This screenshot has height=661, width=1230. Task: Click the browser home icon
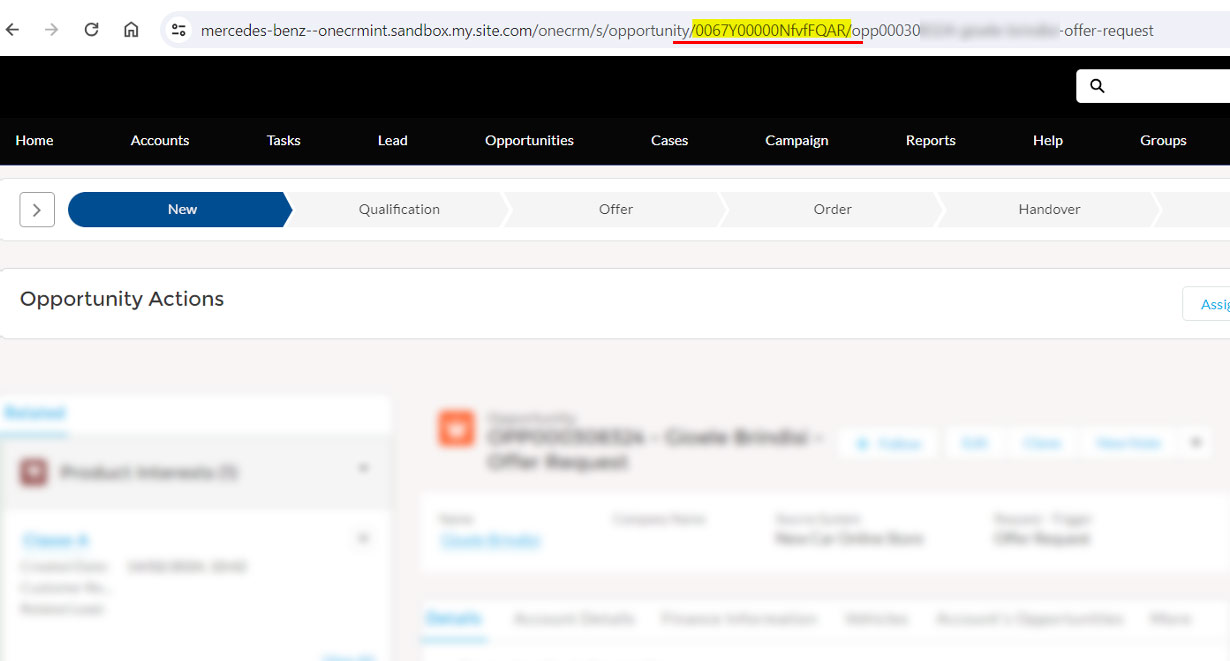click(x=131, y=30)
